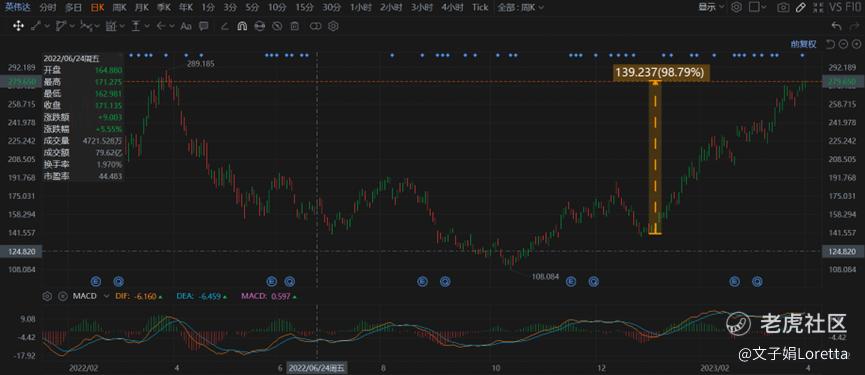Zoom in chart with plus icon

[857, 44]
